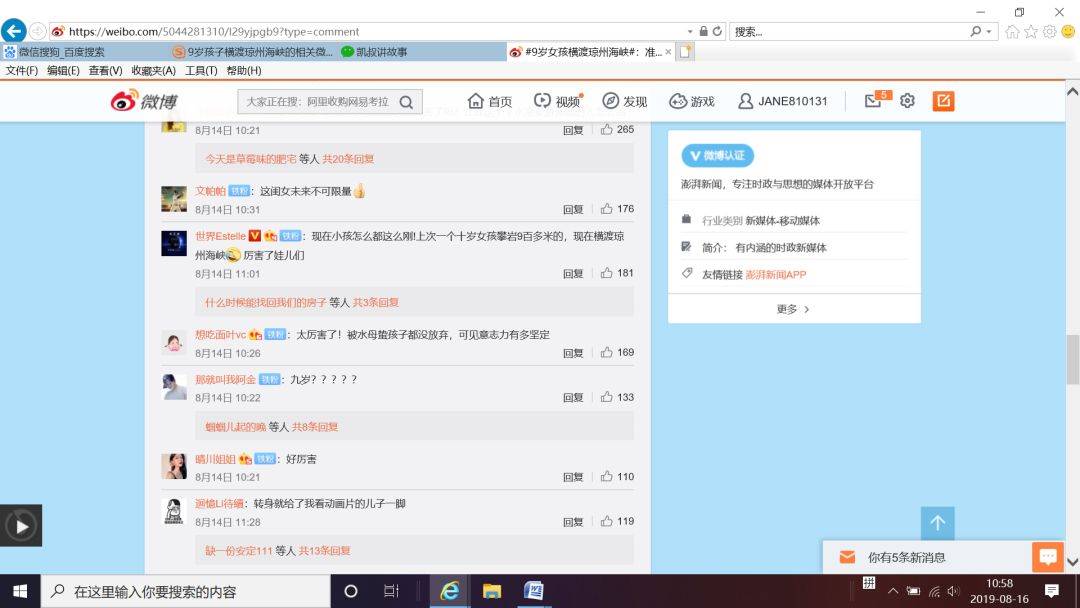Switch to the 凯叔讲故事 tab

point(422,52)
